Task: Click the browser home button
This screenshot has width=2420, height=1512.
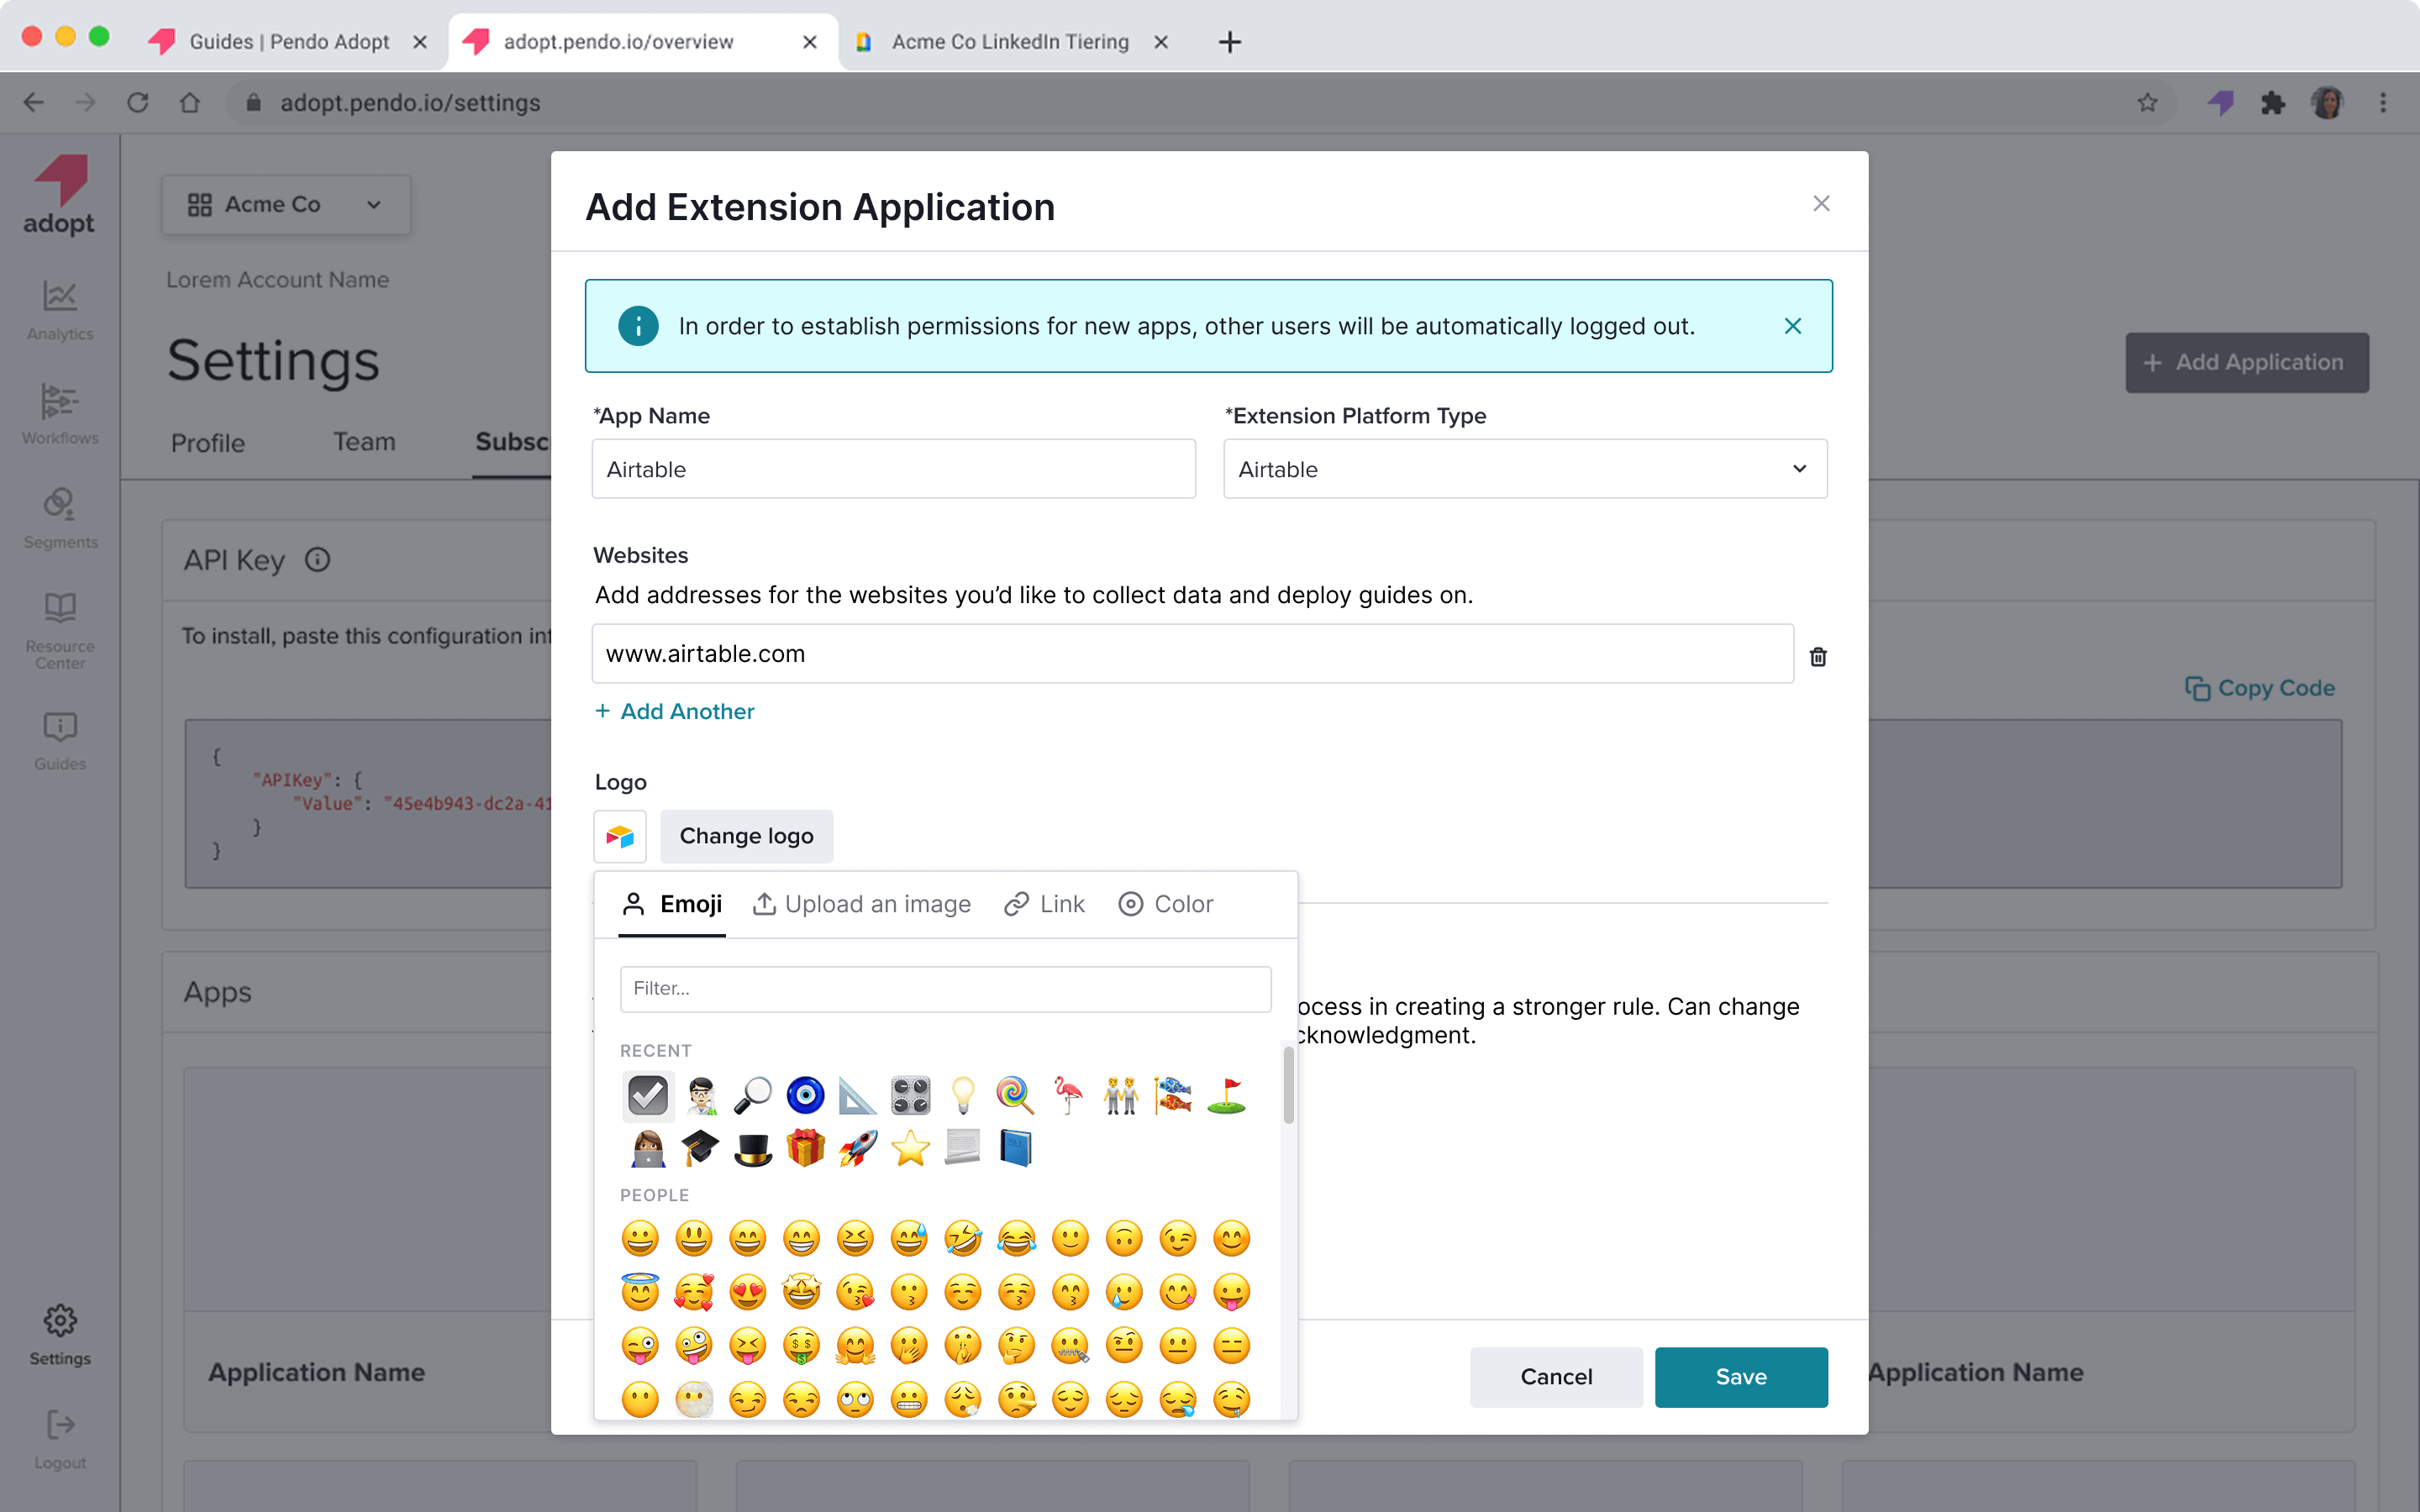Action: coord(190,102)
